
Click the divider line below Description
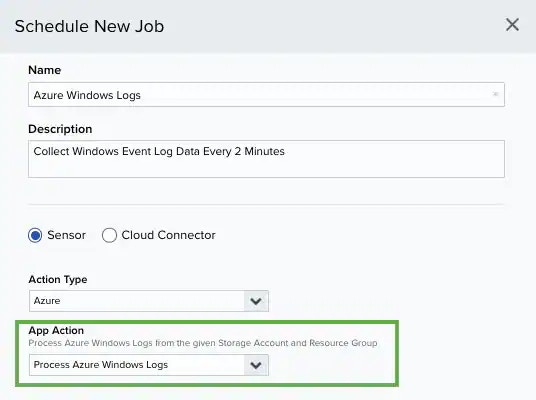click(x=266, y=205)
